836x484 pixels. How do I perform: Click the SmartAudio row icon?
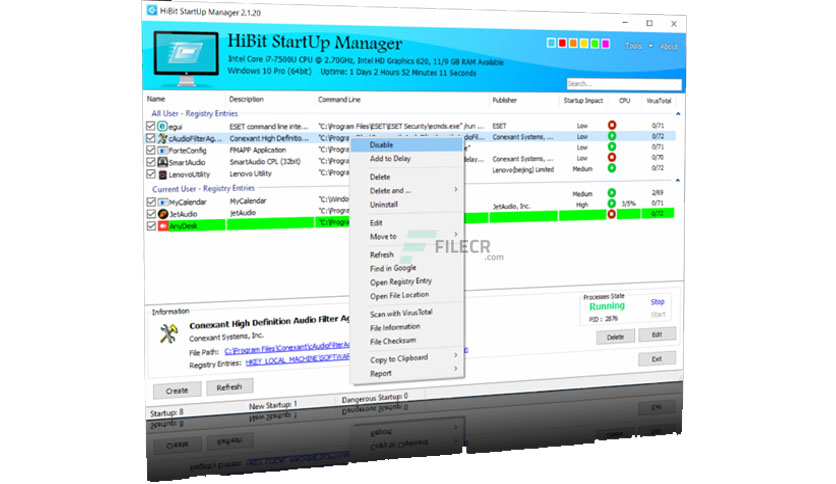click(163, 162)
